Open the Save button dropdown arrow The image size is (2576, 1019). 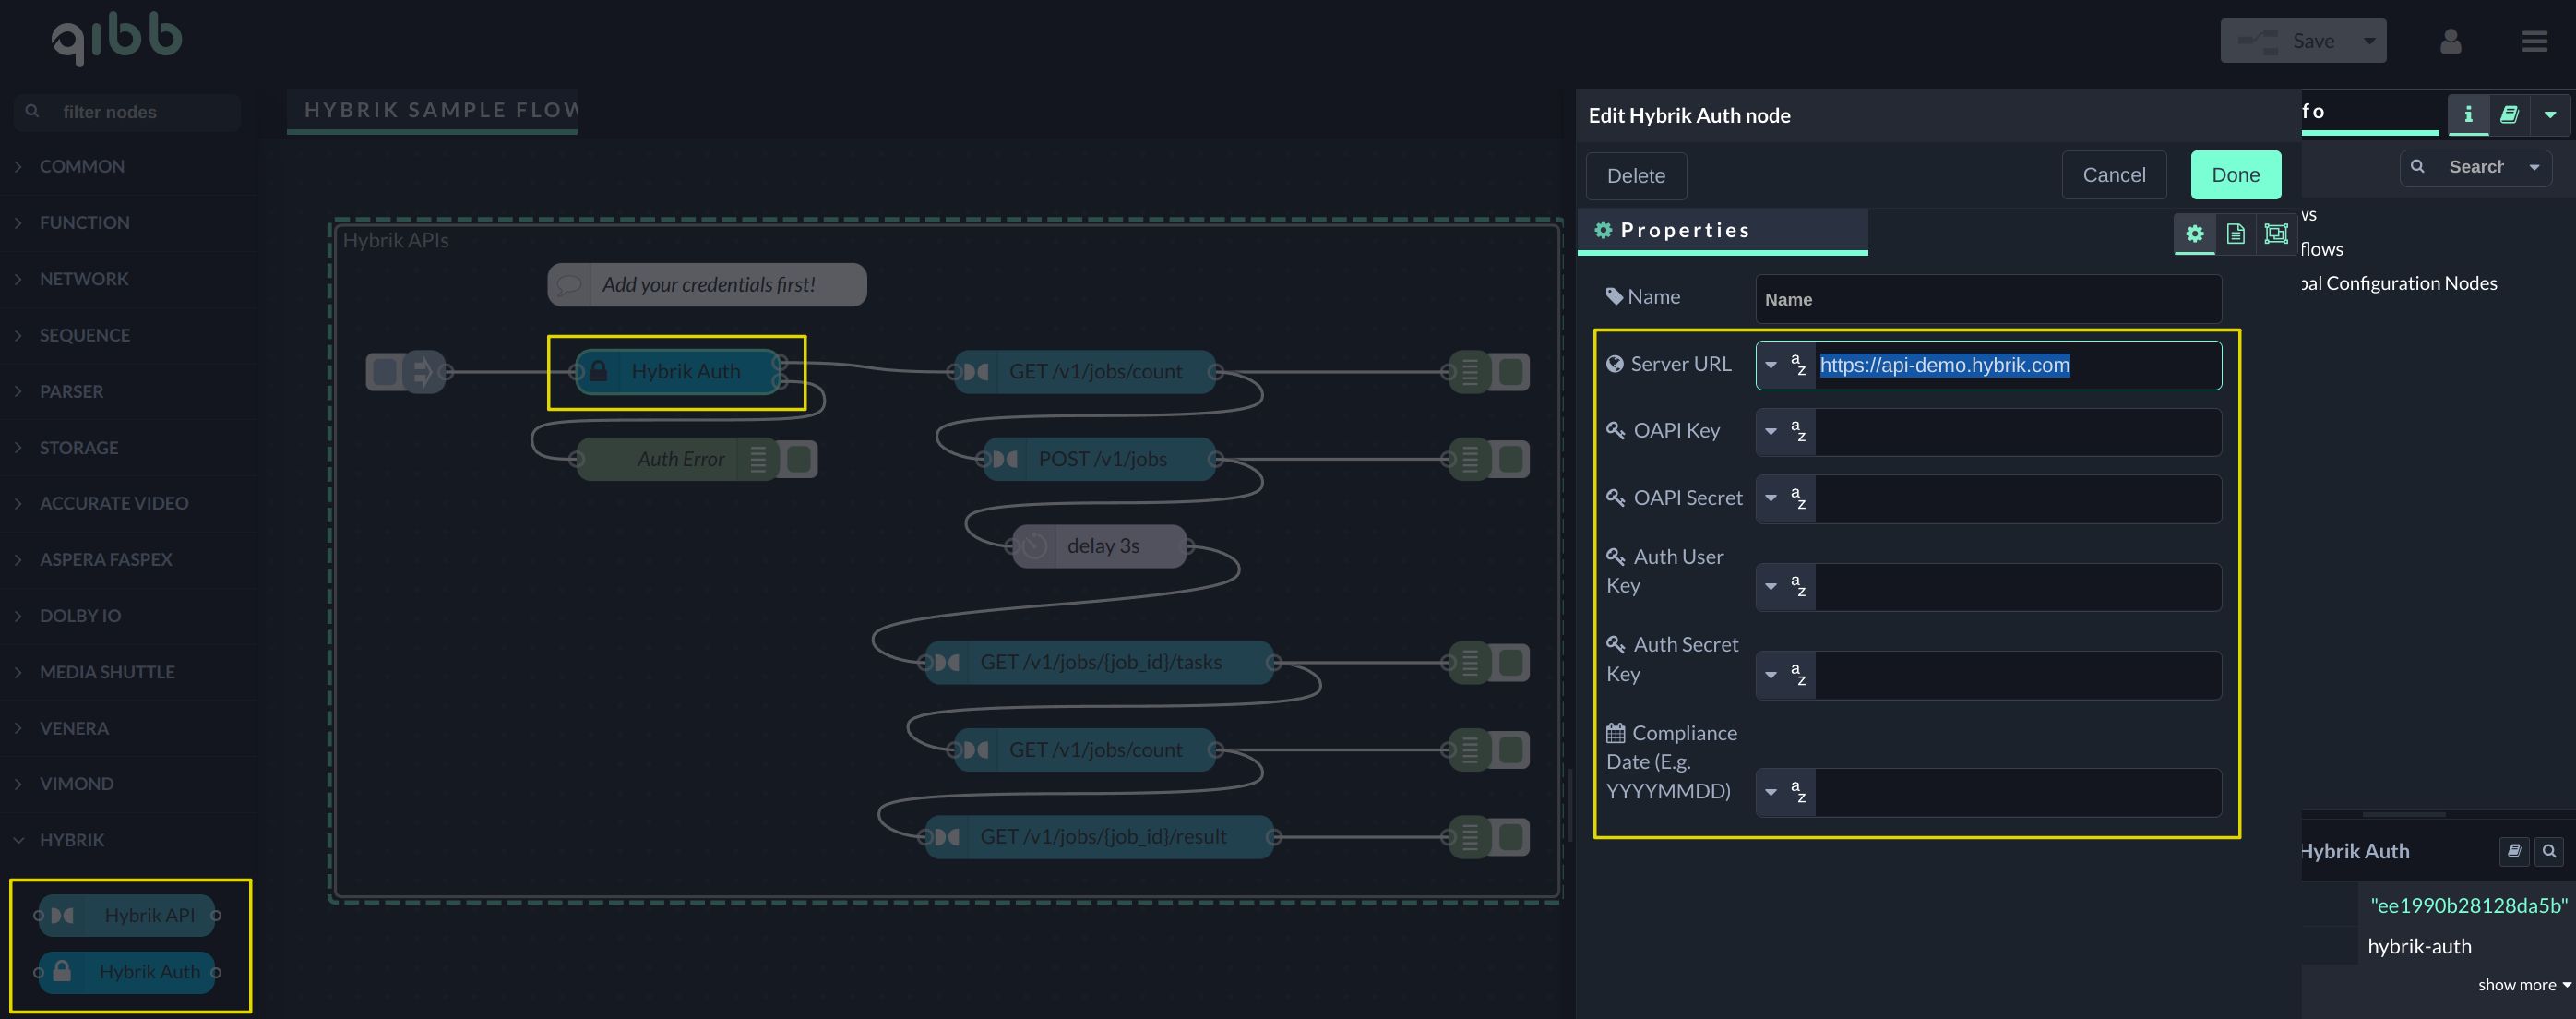click(x=2368, y=41)
